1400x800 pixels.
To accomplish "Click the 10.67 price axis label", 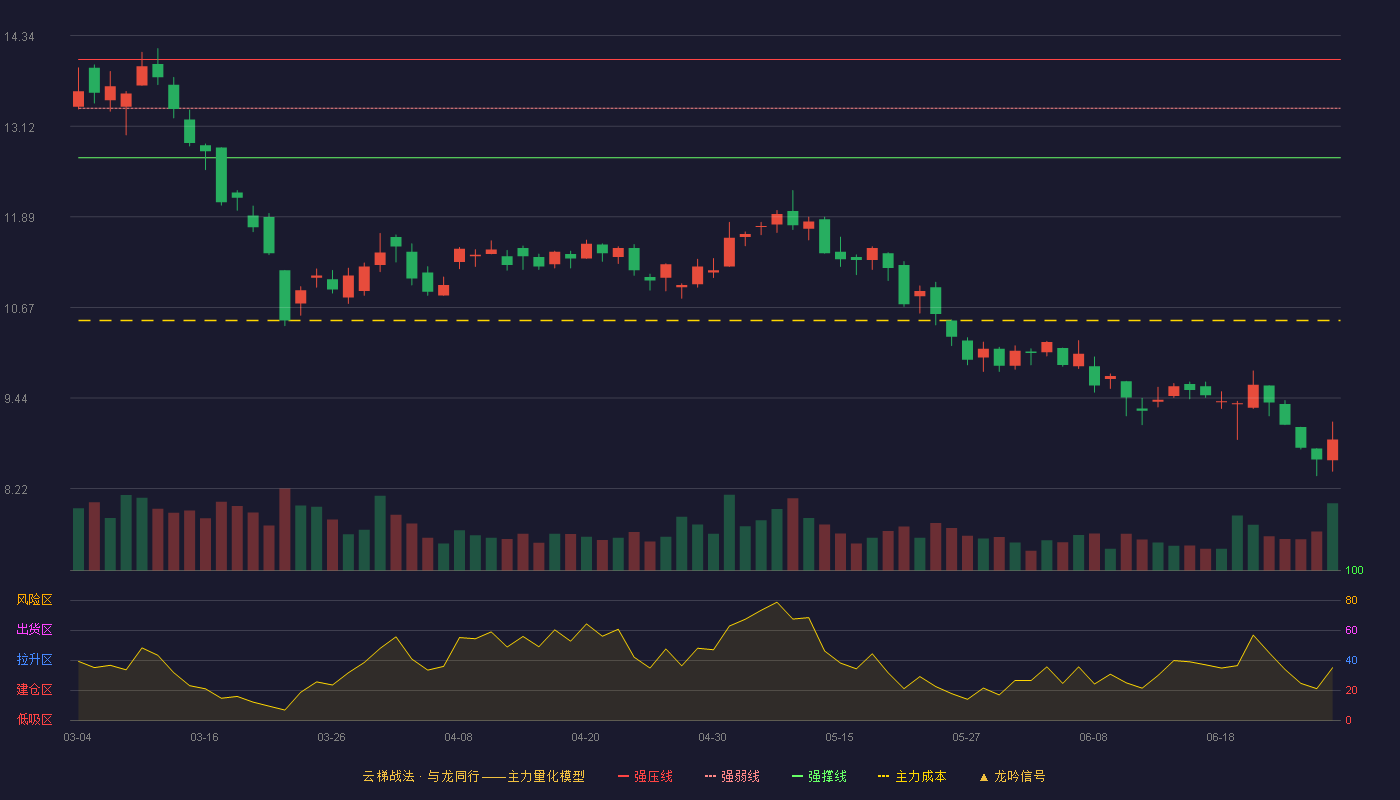I will (19, 308).
